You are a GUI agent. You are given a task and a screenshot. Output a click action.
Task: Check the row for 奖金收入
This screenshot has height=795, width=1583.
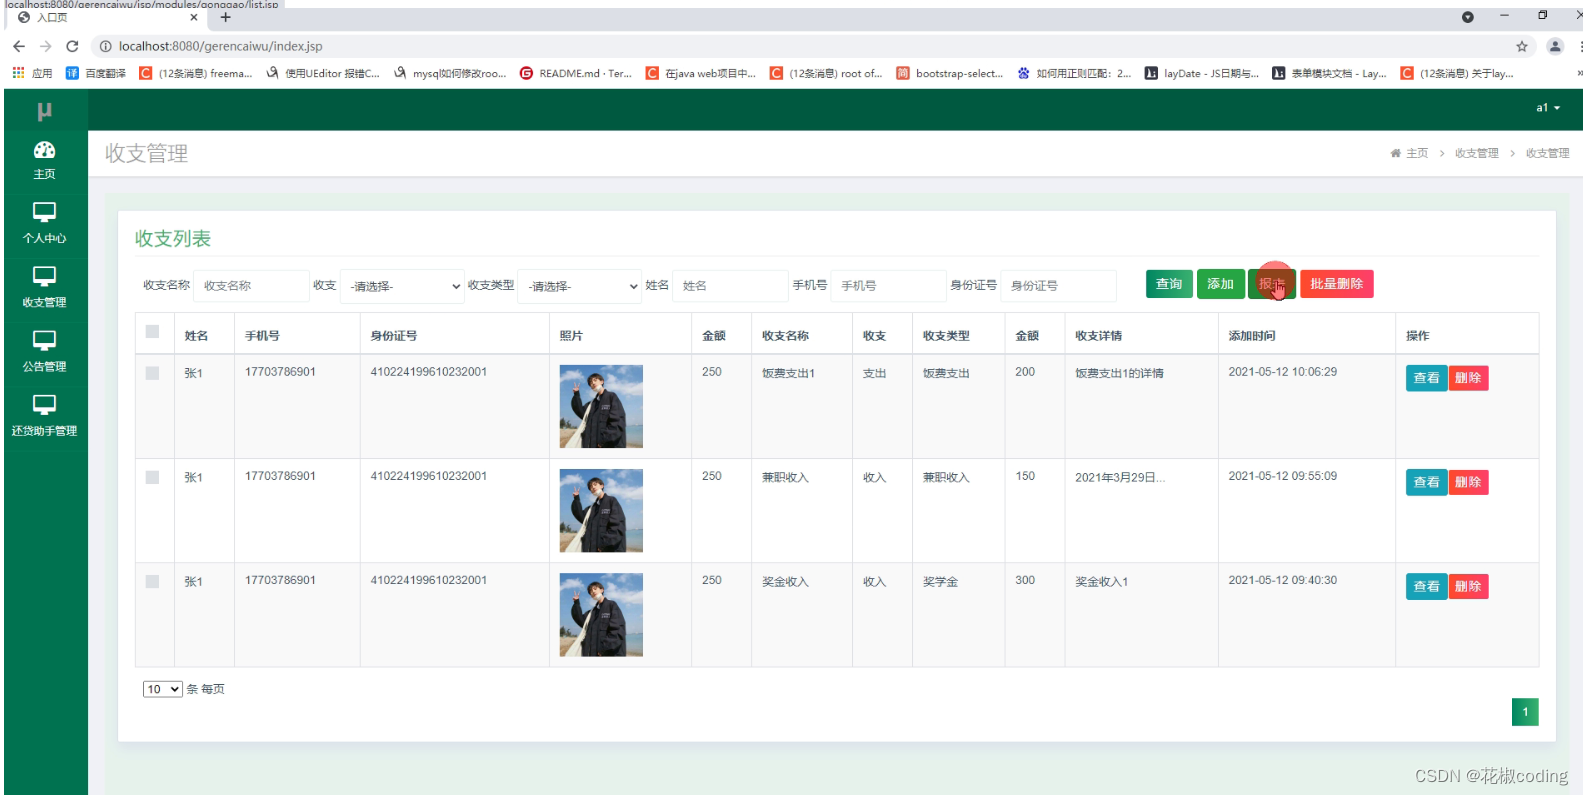point(152,581)
